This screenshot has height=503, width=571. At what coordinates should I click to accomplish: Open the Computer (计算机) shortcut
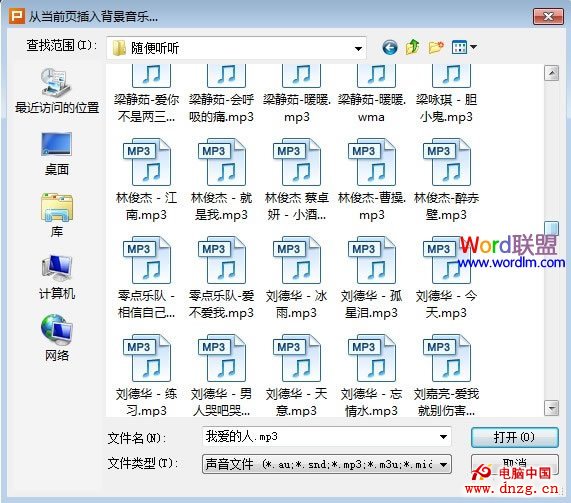57,278
